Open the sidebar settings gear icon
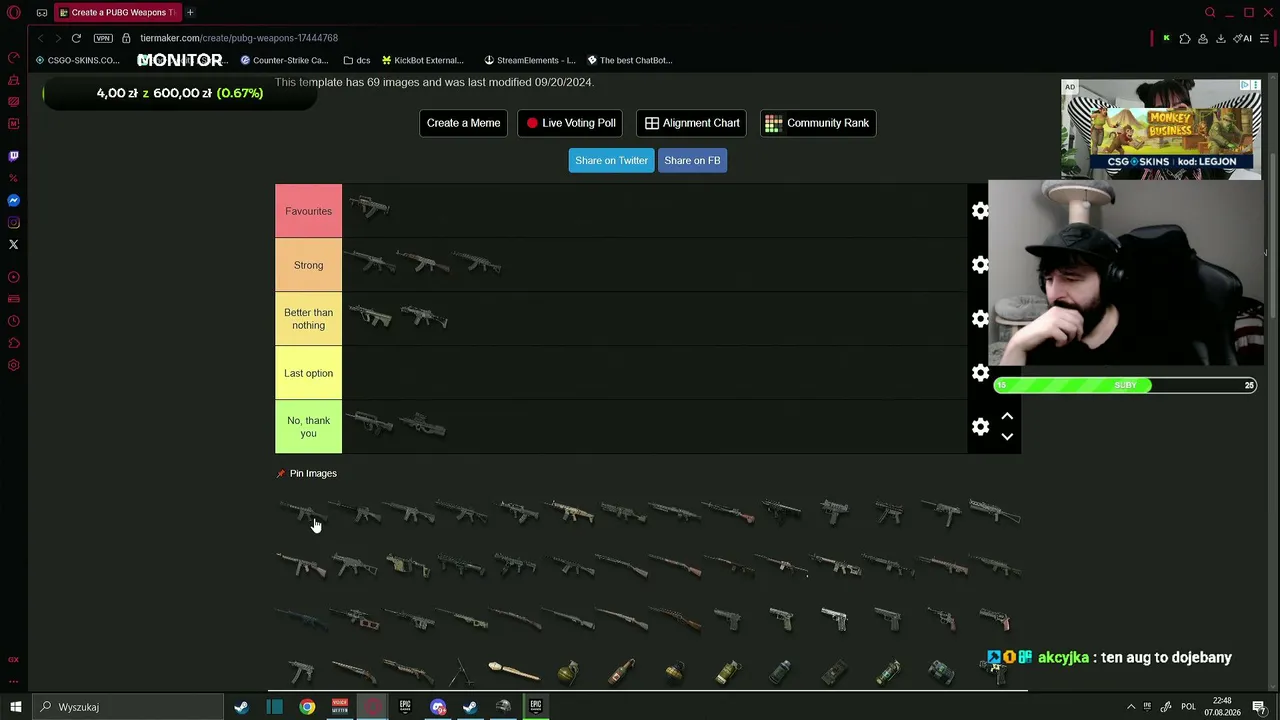The image size is (1280, 720). 14,365
